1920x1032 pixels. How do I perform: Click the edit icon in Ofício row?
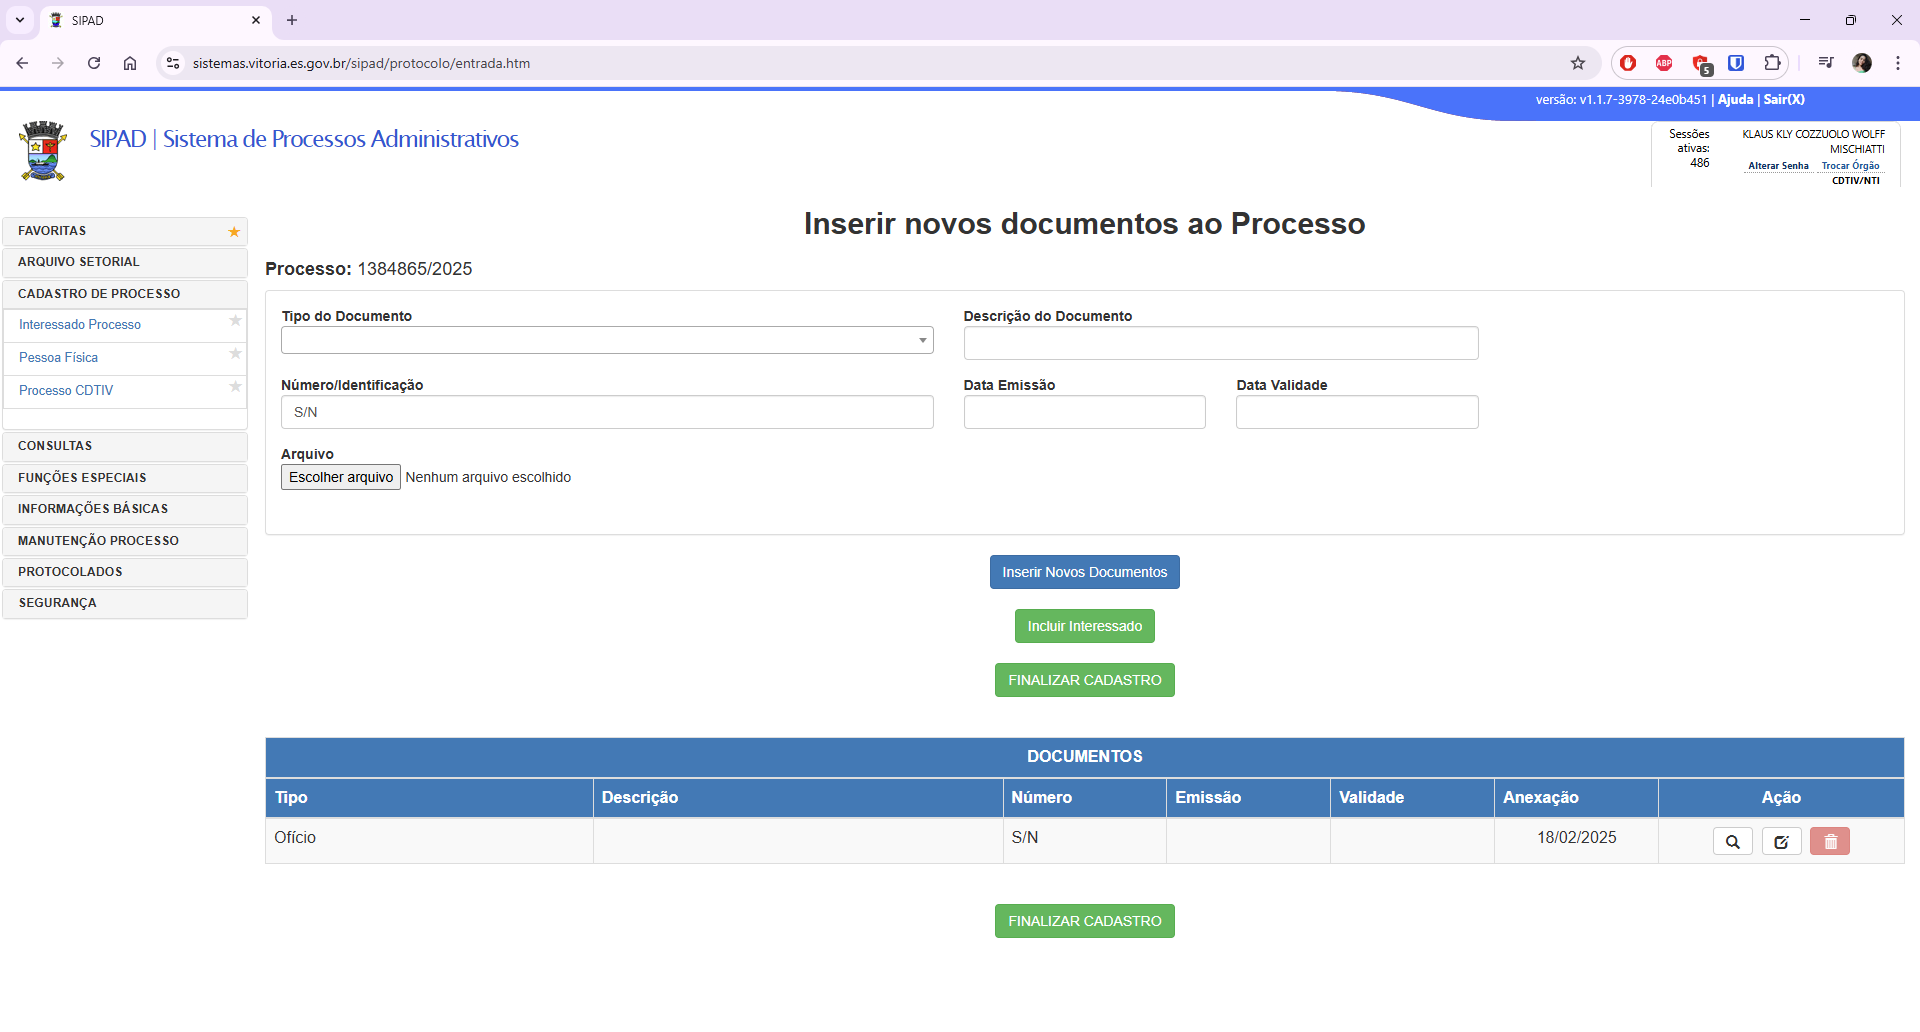pyautogui.click(x=1781, y=842)
